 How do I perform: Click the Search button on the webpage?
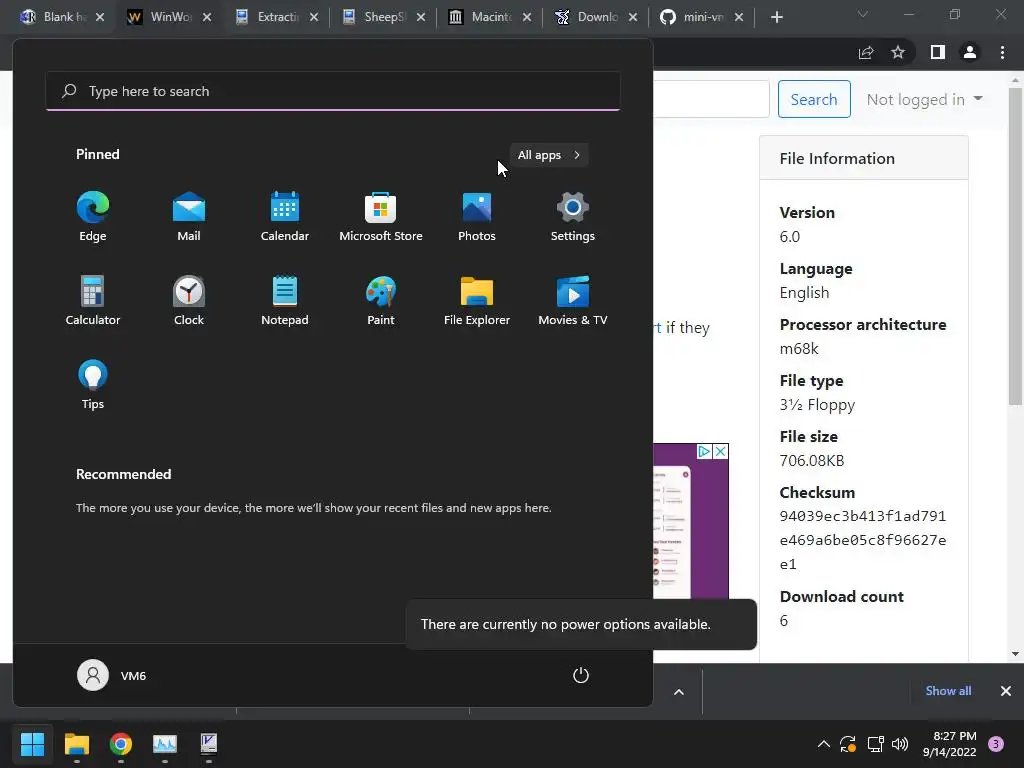pos(814,99)
